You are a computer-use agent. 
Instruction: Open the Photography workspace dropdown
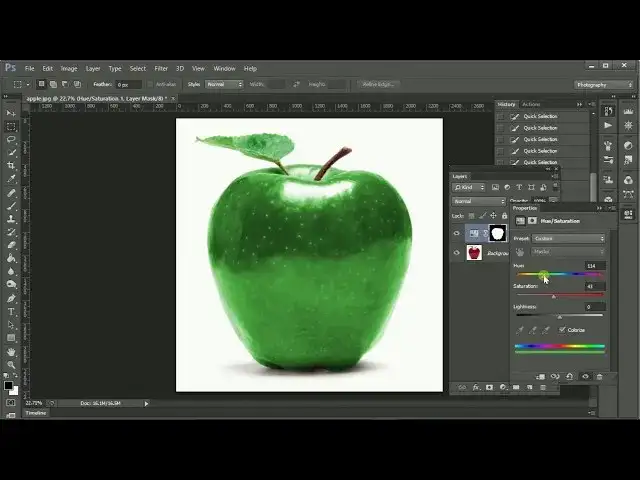click(x=604, y=85)
